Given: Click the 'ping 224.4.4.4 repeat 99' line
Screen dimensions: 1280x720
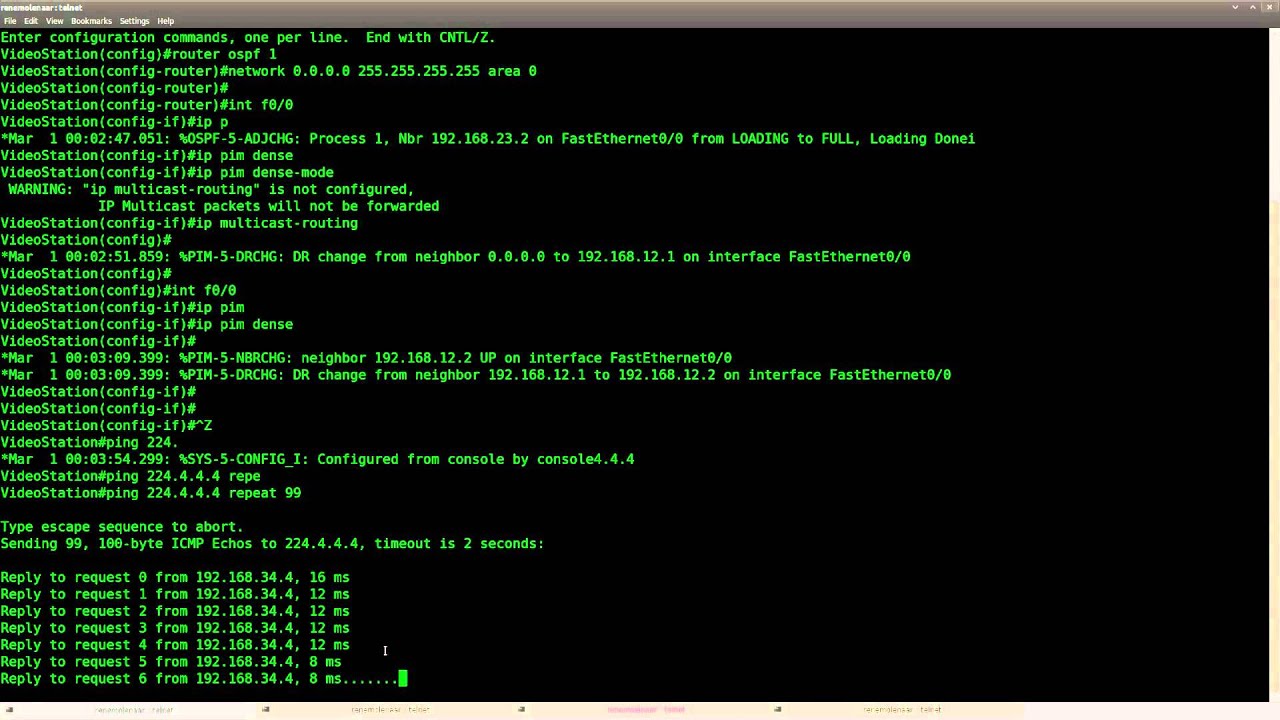Looking at the screenshot, I should coord(150,493).
